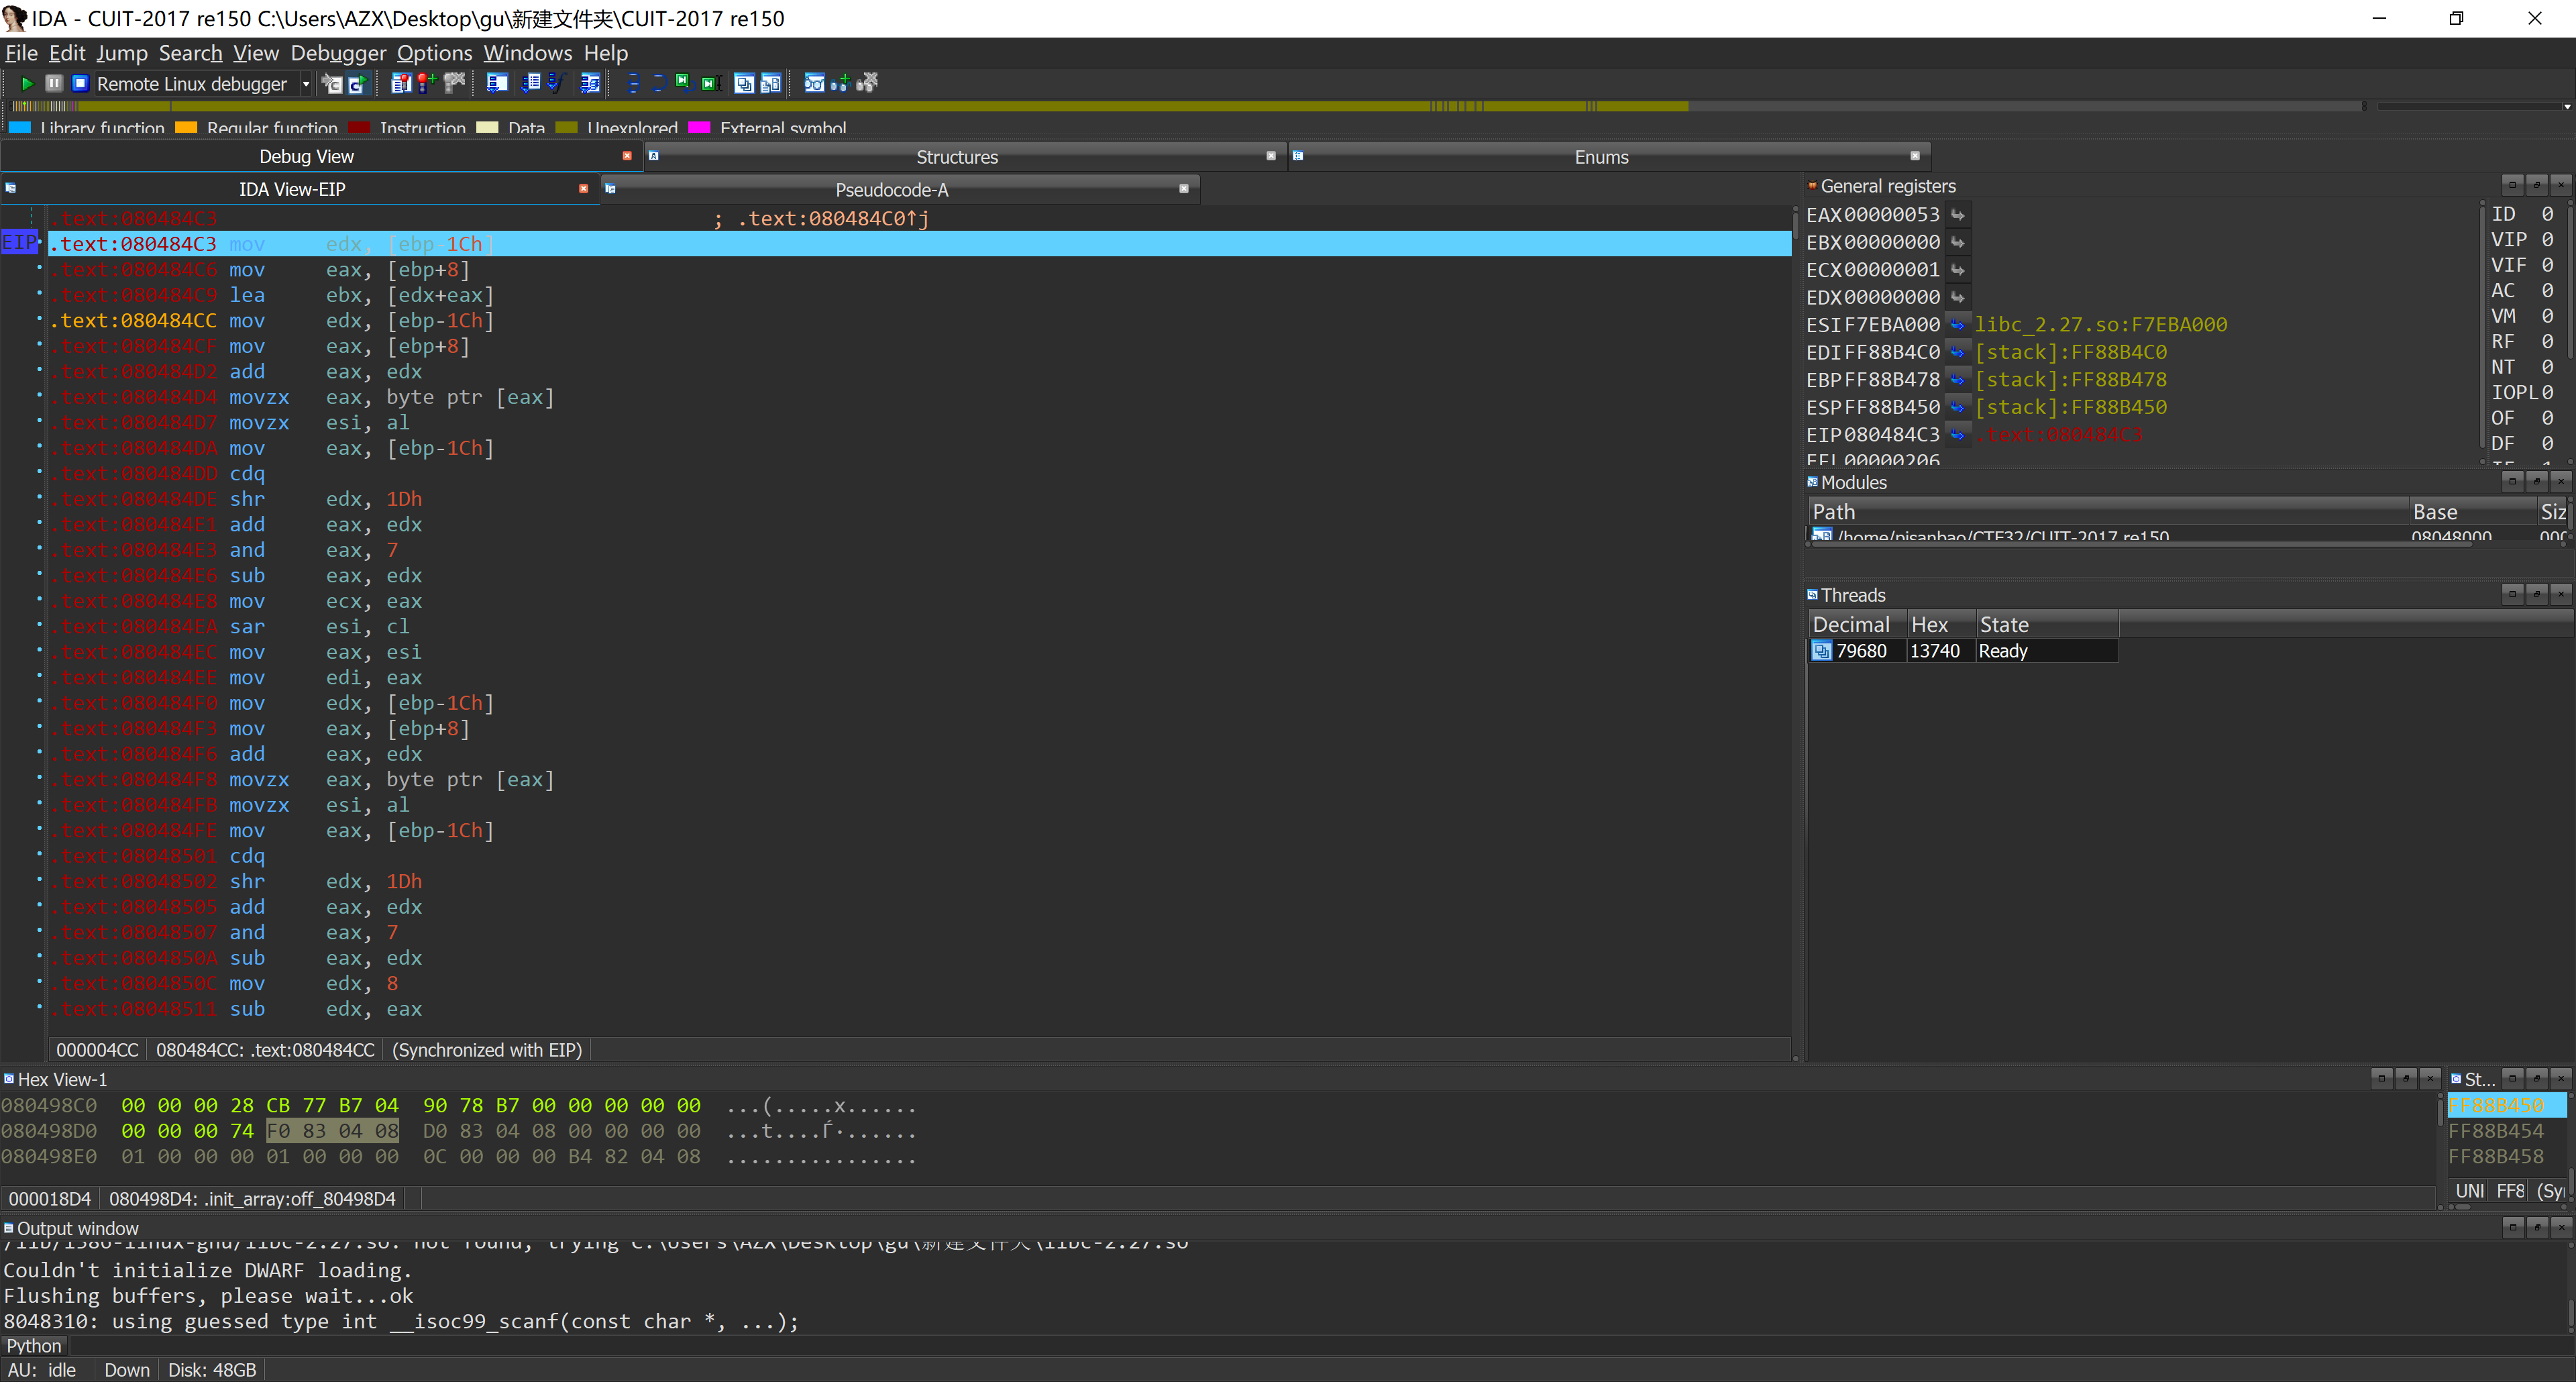This screenshot has width=2576, height=1382.
Task: Click stack address FF88B454 in stack view
Action: pos(2495,1131)
